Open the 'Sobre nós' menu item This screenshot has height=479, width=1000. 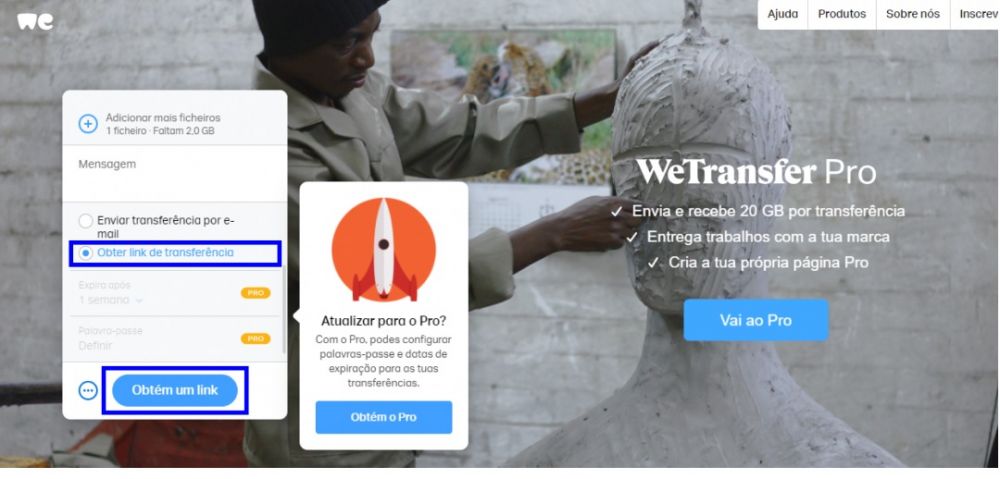913,14
